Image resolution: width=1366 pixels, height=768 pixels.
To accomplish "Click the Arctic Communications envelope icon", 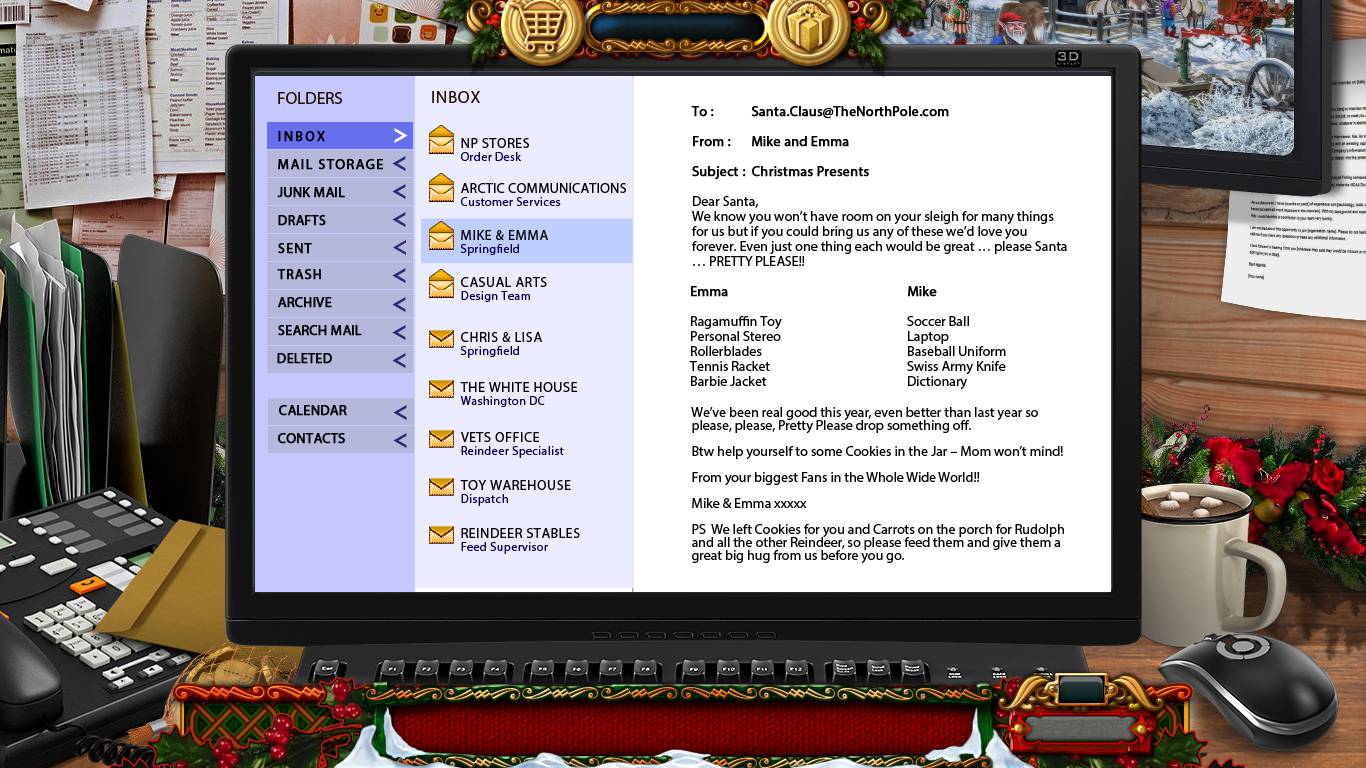I will 441,188.
